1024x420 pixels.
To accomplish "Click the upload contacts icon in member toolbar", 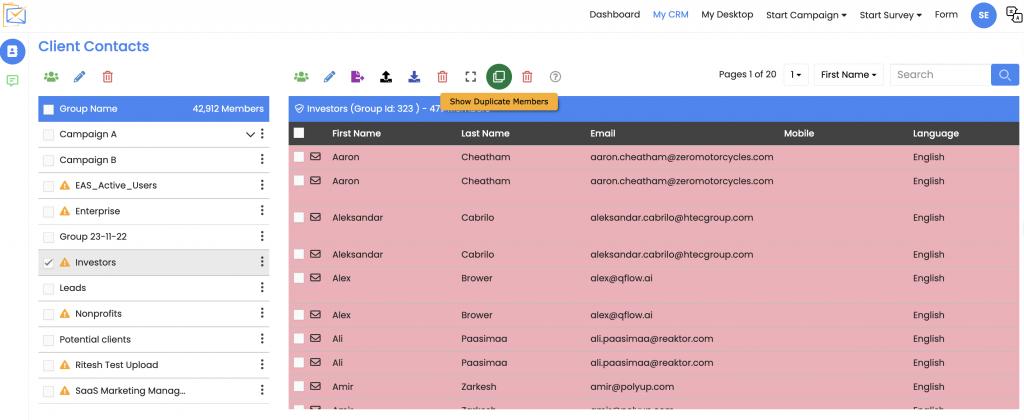I will click(x=386, y=76).
